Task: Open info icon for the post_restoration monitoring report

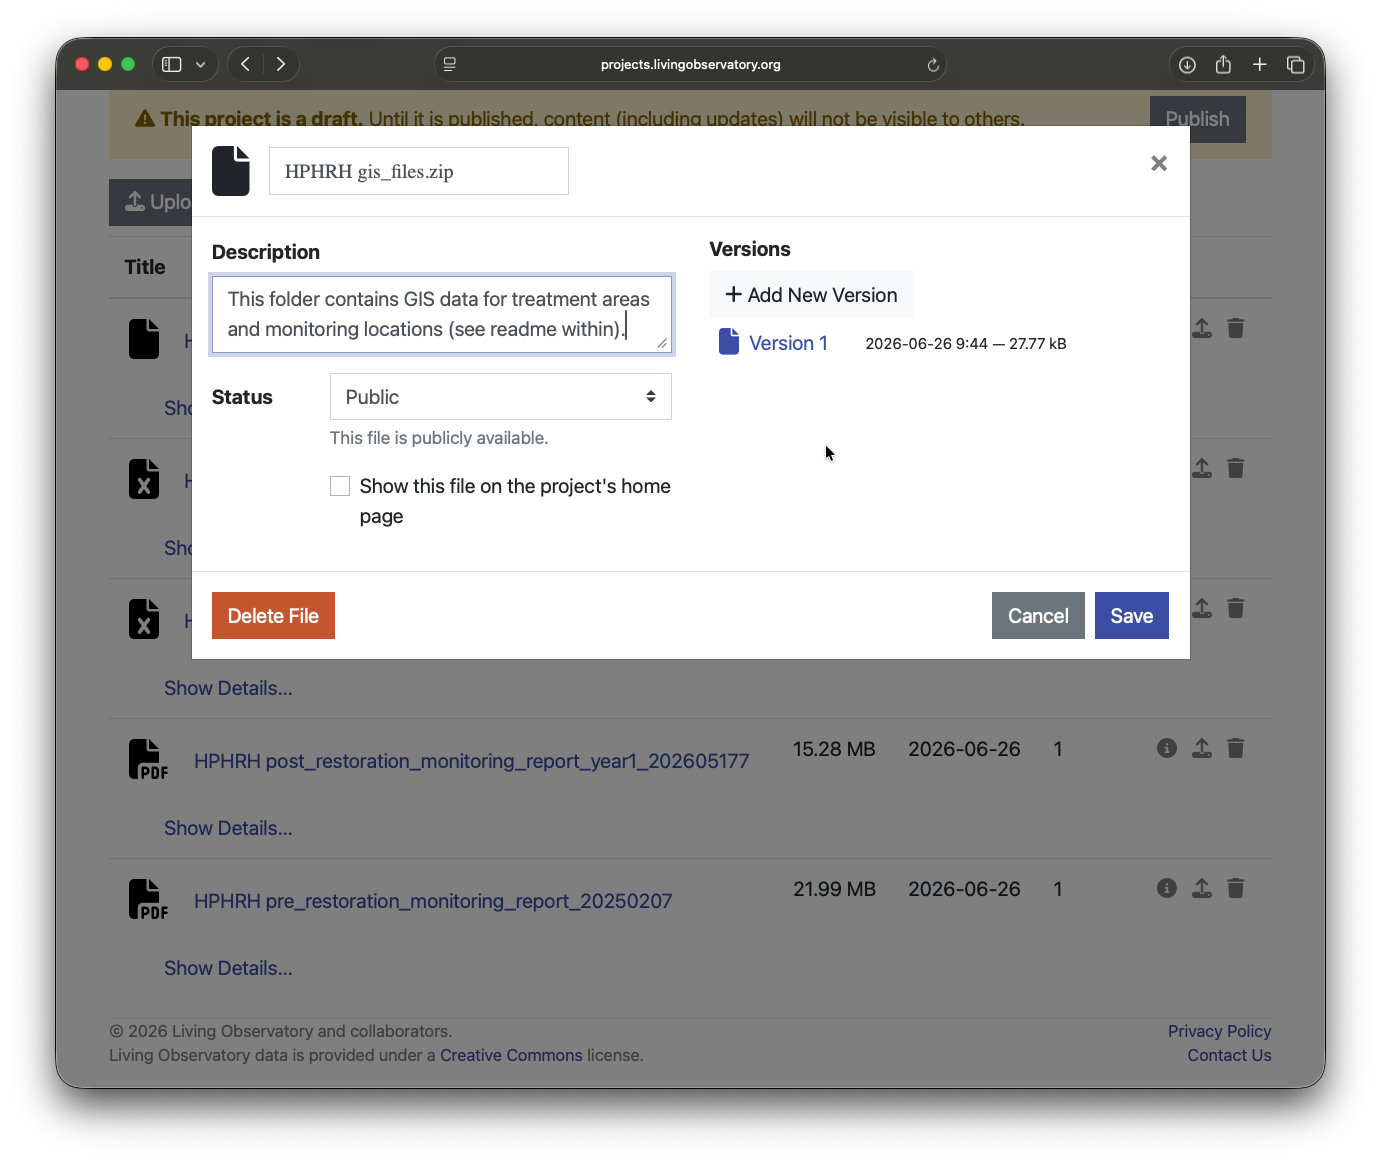Action: pos(1167,748)
